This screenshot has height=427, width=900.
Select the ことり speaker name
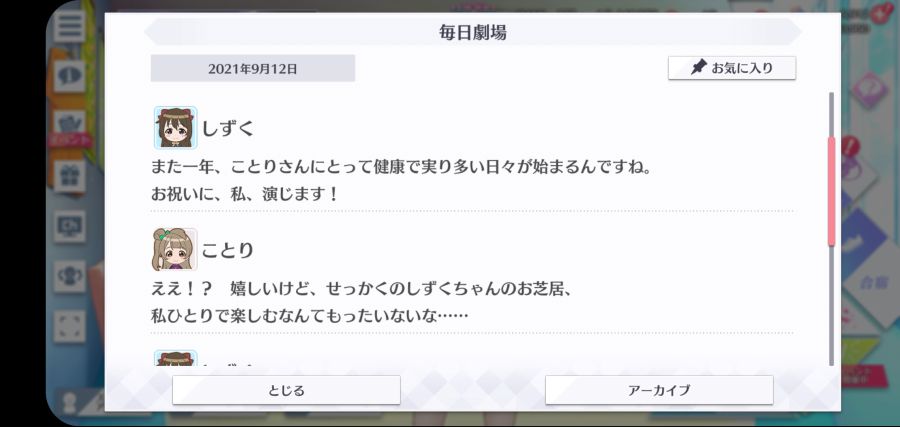point(228,250)
